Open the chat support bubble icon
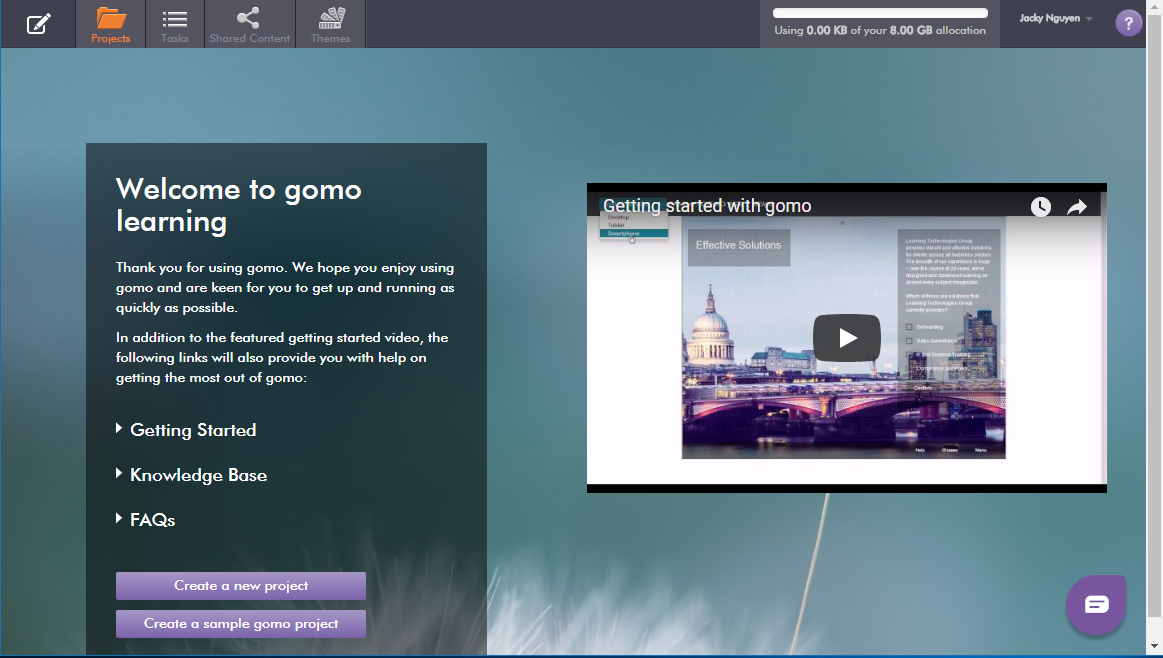 click(x=1095, y=605)
